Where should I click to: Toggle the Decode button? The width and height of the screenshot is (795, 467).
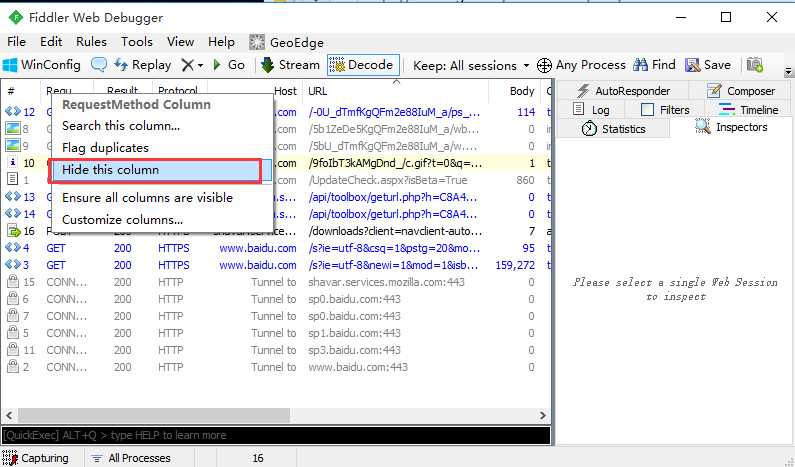(363, 65)
